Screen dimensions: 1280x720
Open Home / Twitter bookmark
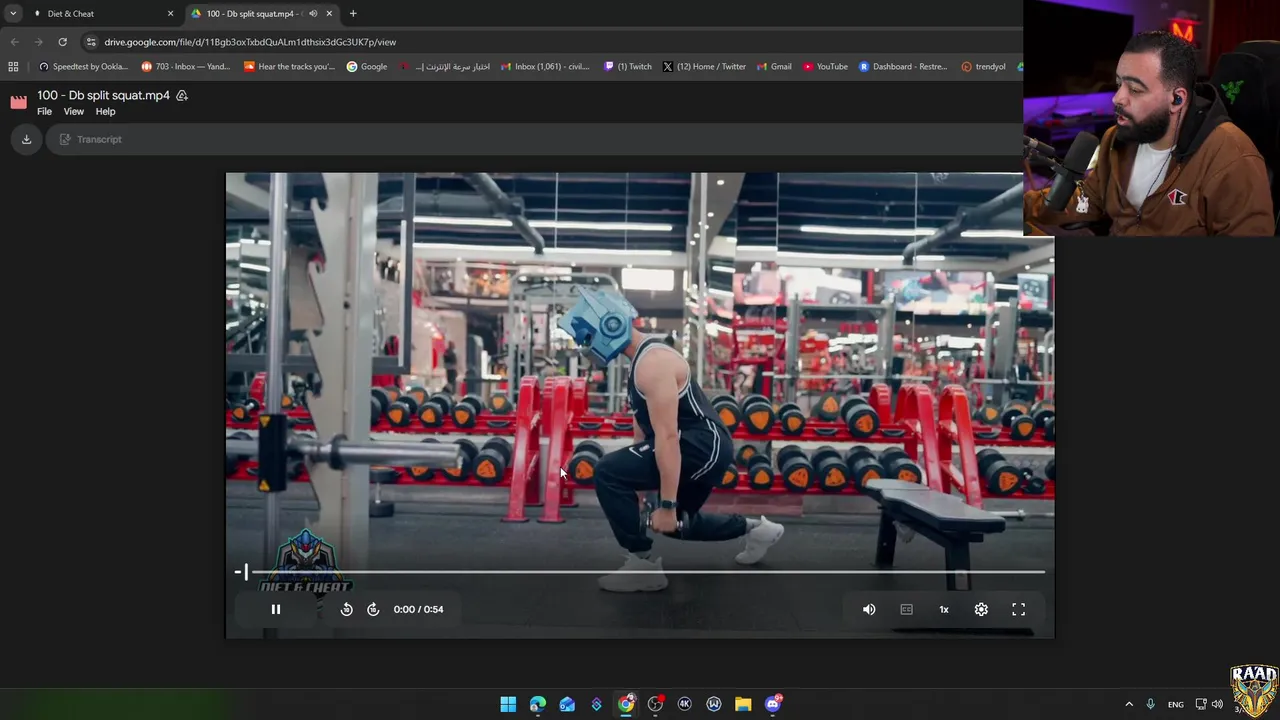coord(704,67)
